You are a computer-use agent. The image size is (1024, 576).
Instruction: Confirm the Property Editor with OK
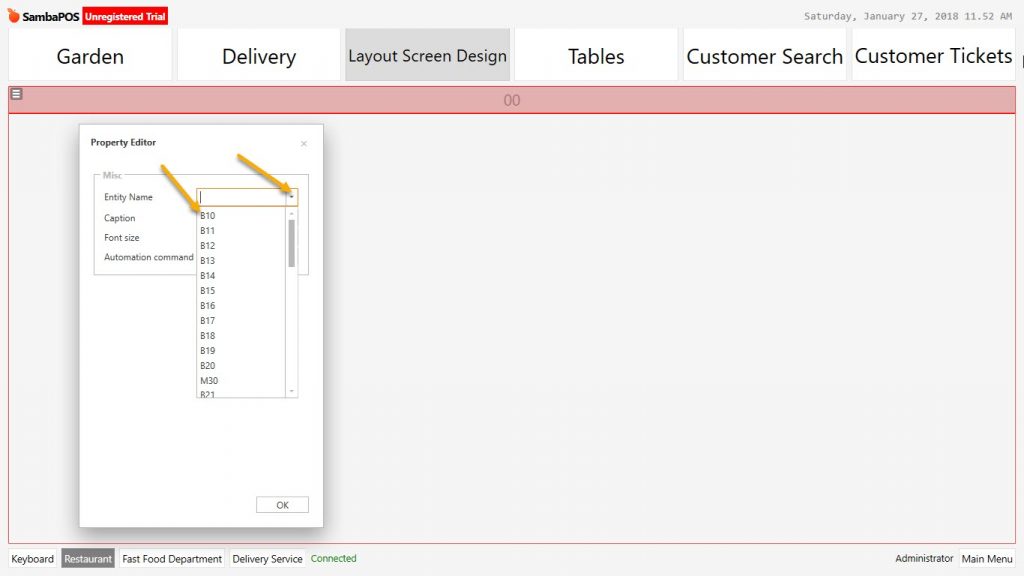282,505
